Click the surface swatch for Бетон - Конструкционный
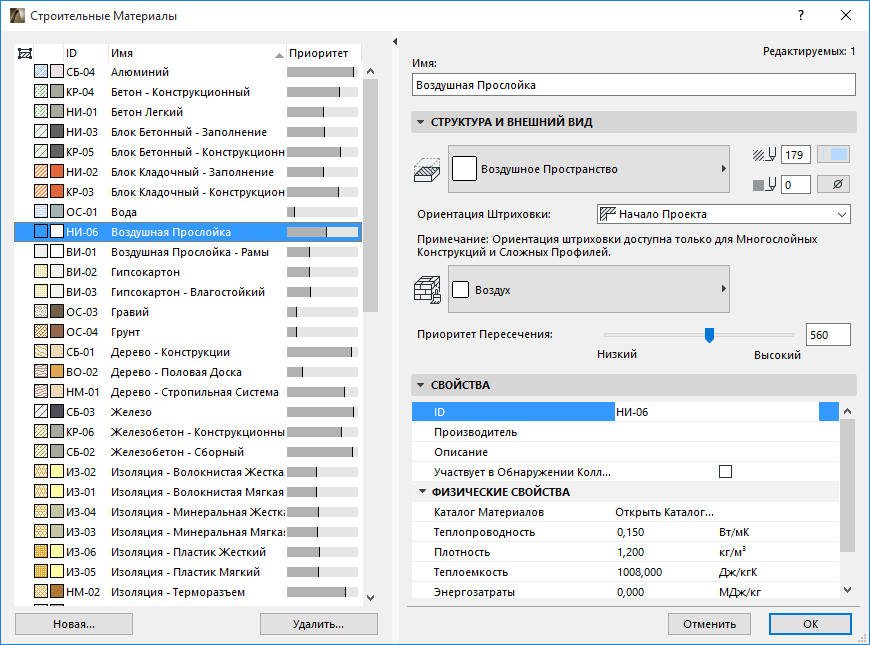 coord(57,92)
